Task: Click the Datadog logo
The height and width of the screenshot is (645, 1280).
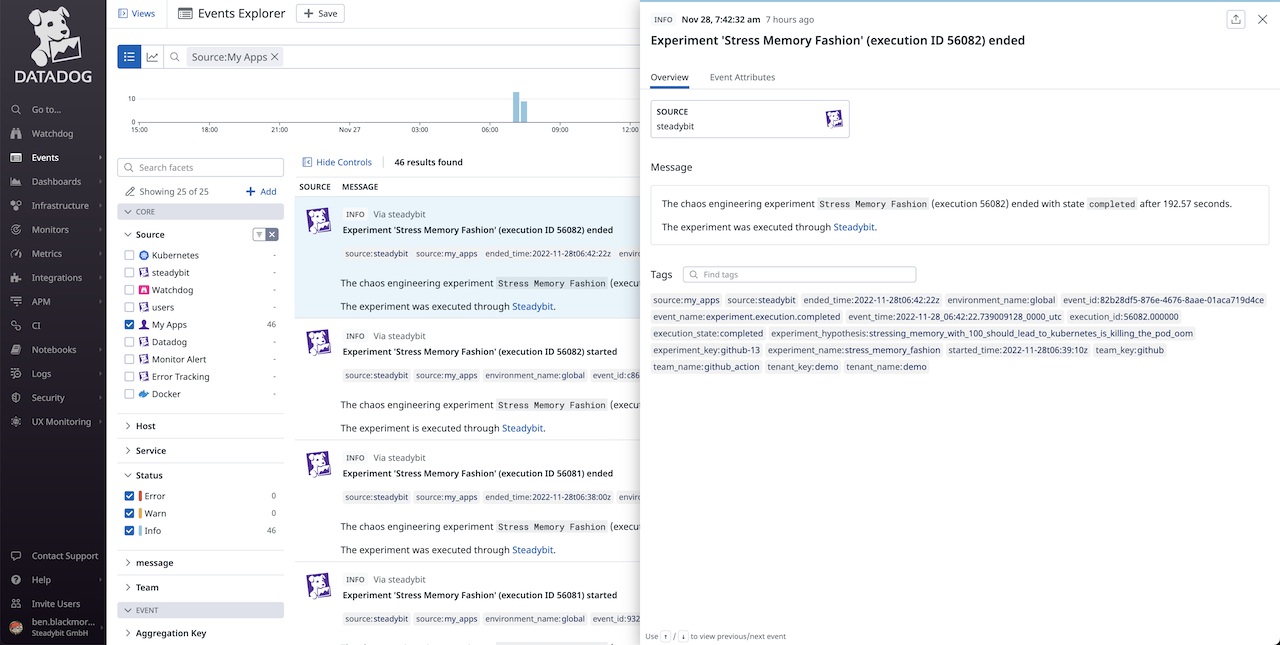Action: tap(53, 46)
